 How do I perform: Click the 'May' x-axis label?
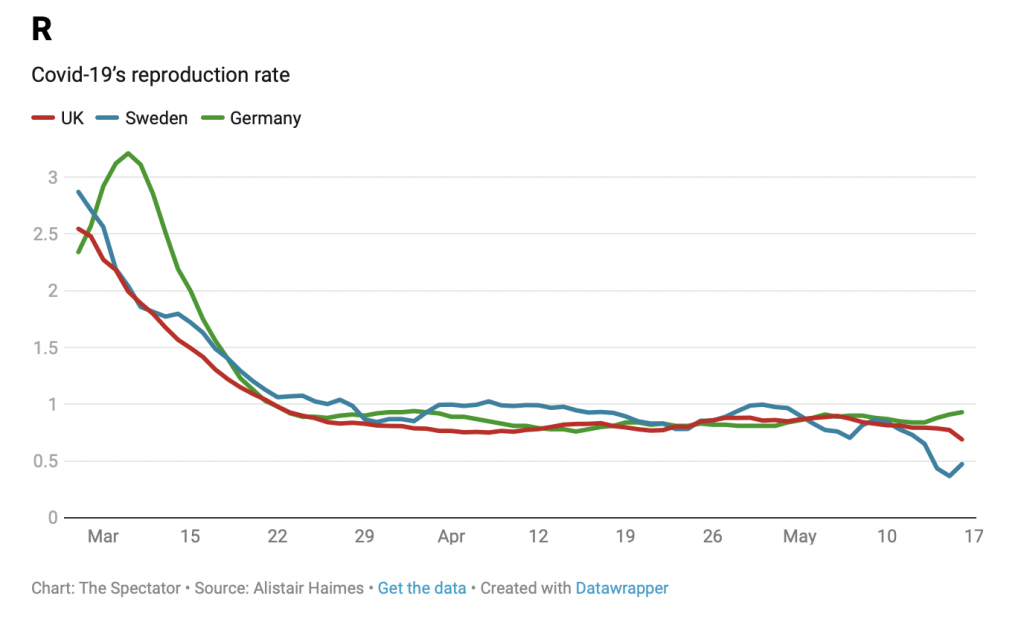(799, 537)
